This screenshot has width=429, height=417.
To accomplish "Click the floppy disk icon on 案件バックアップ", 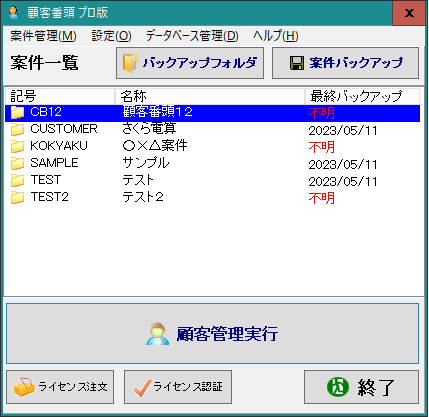I will tap(297, 63).
